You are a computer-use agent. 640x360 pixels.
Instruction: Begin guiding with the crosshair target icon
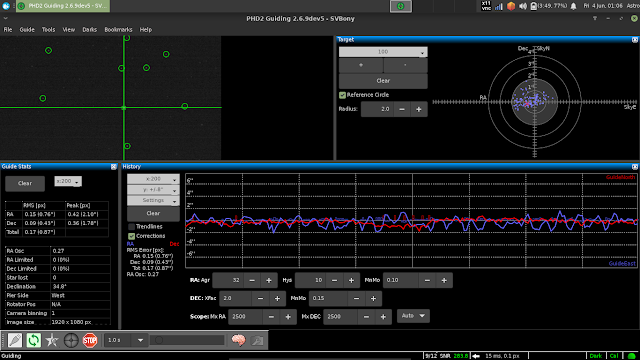[71, 340]
